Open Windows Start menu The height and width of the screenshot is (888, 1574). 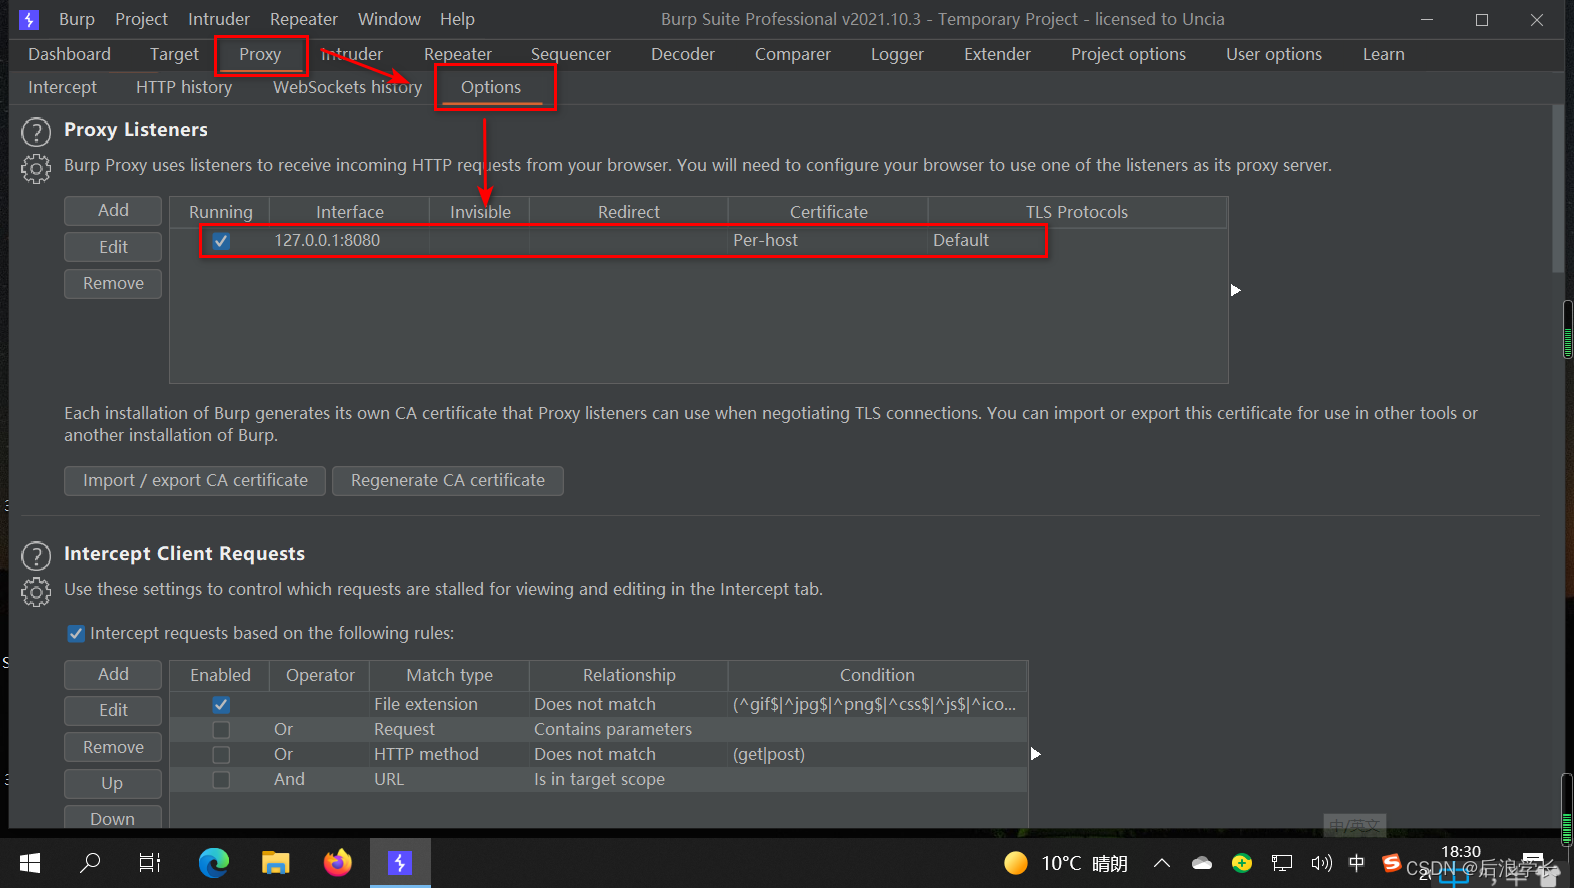(30, 862)
